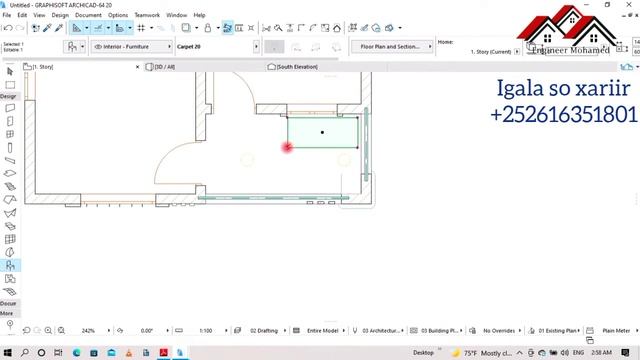Click the Zoom In magnifier icon
640x360 pixels.
pyautogui.click(x=48, y=330)
